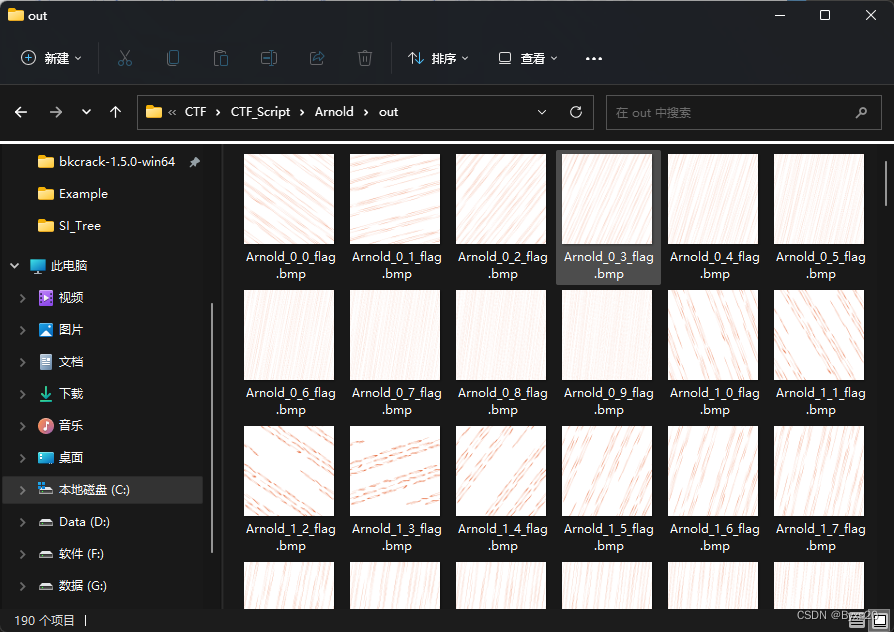Open Music (音乐) in sidebar
Screen dimensions: 894x632
click(60, 426)
